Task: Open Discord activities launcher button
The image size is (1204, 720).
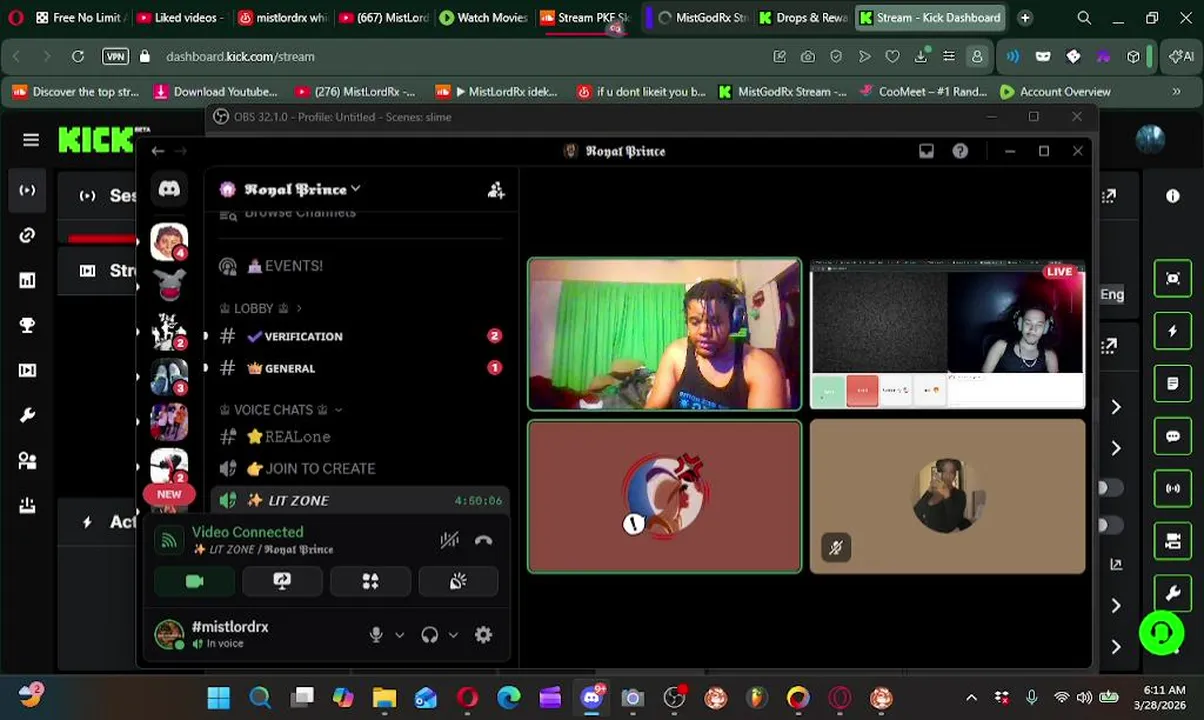Action: coord(370,582)
